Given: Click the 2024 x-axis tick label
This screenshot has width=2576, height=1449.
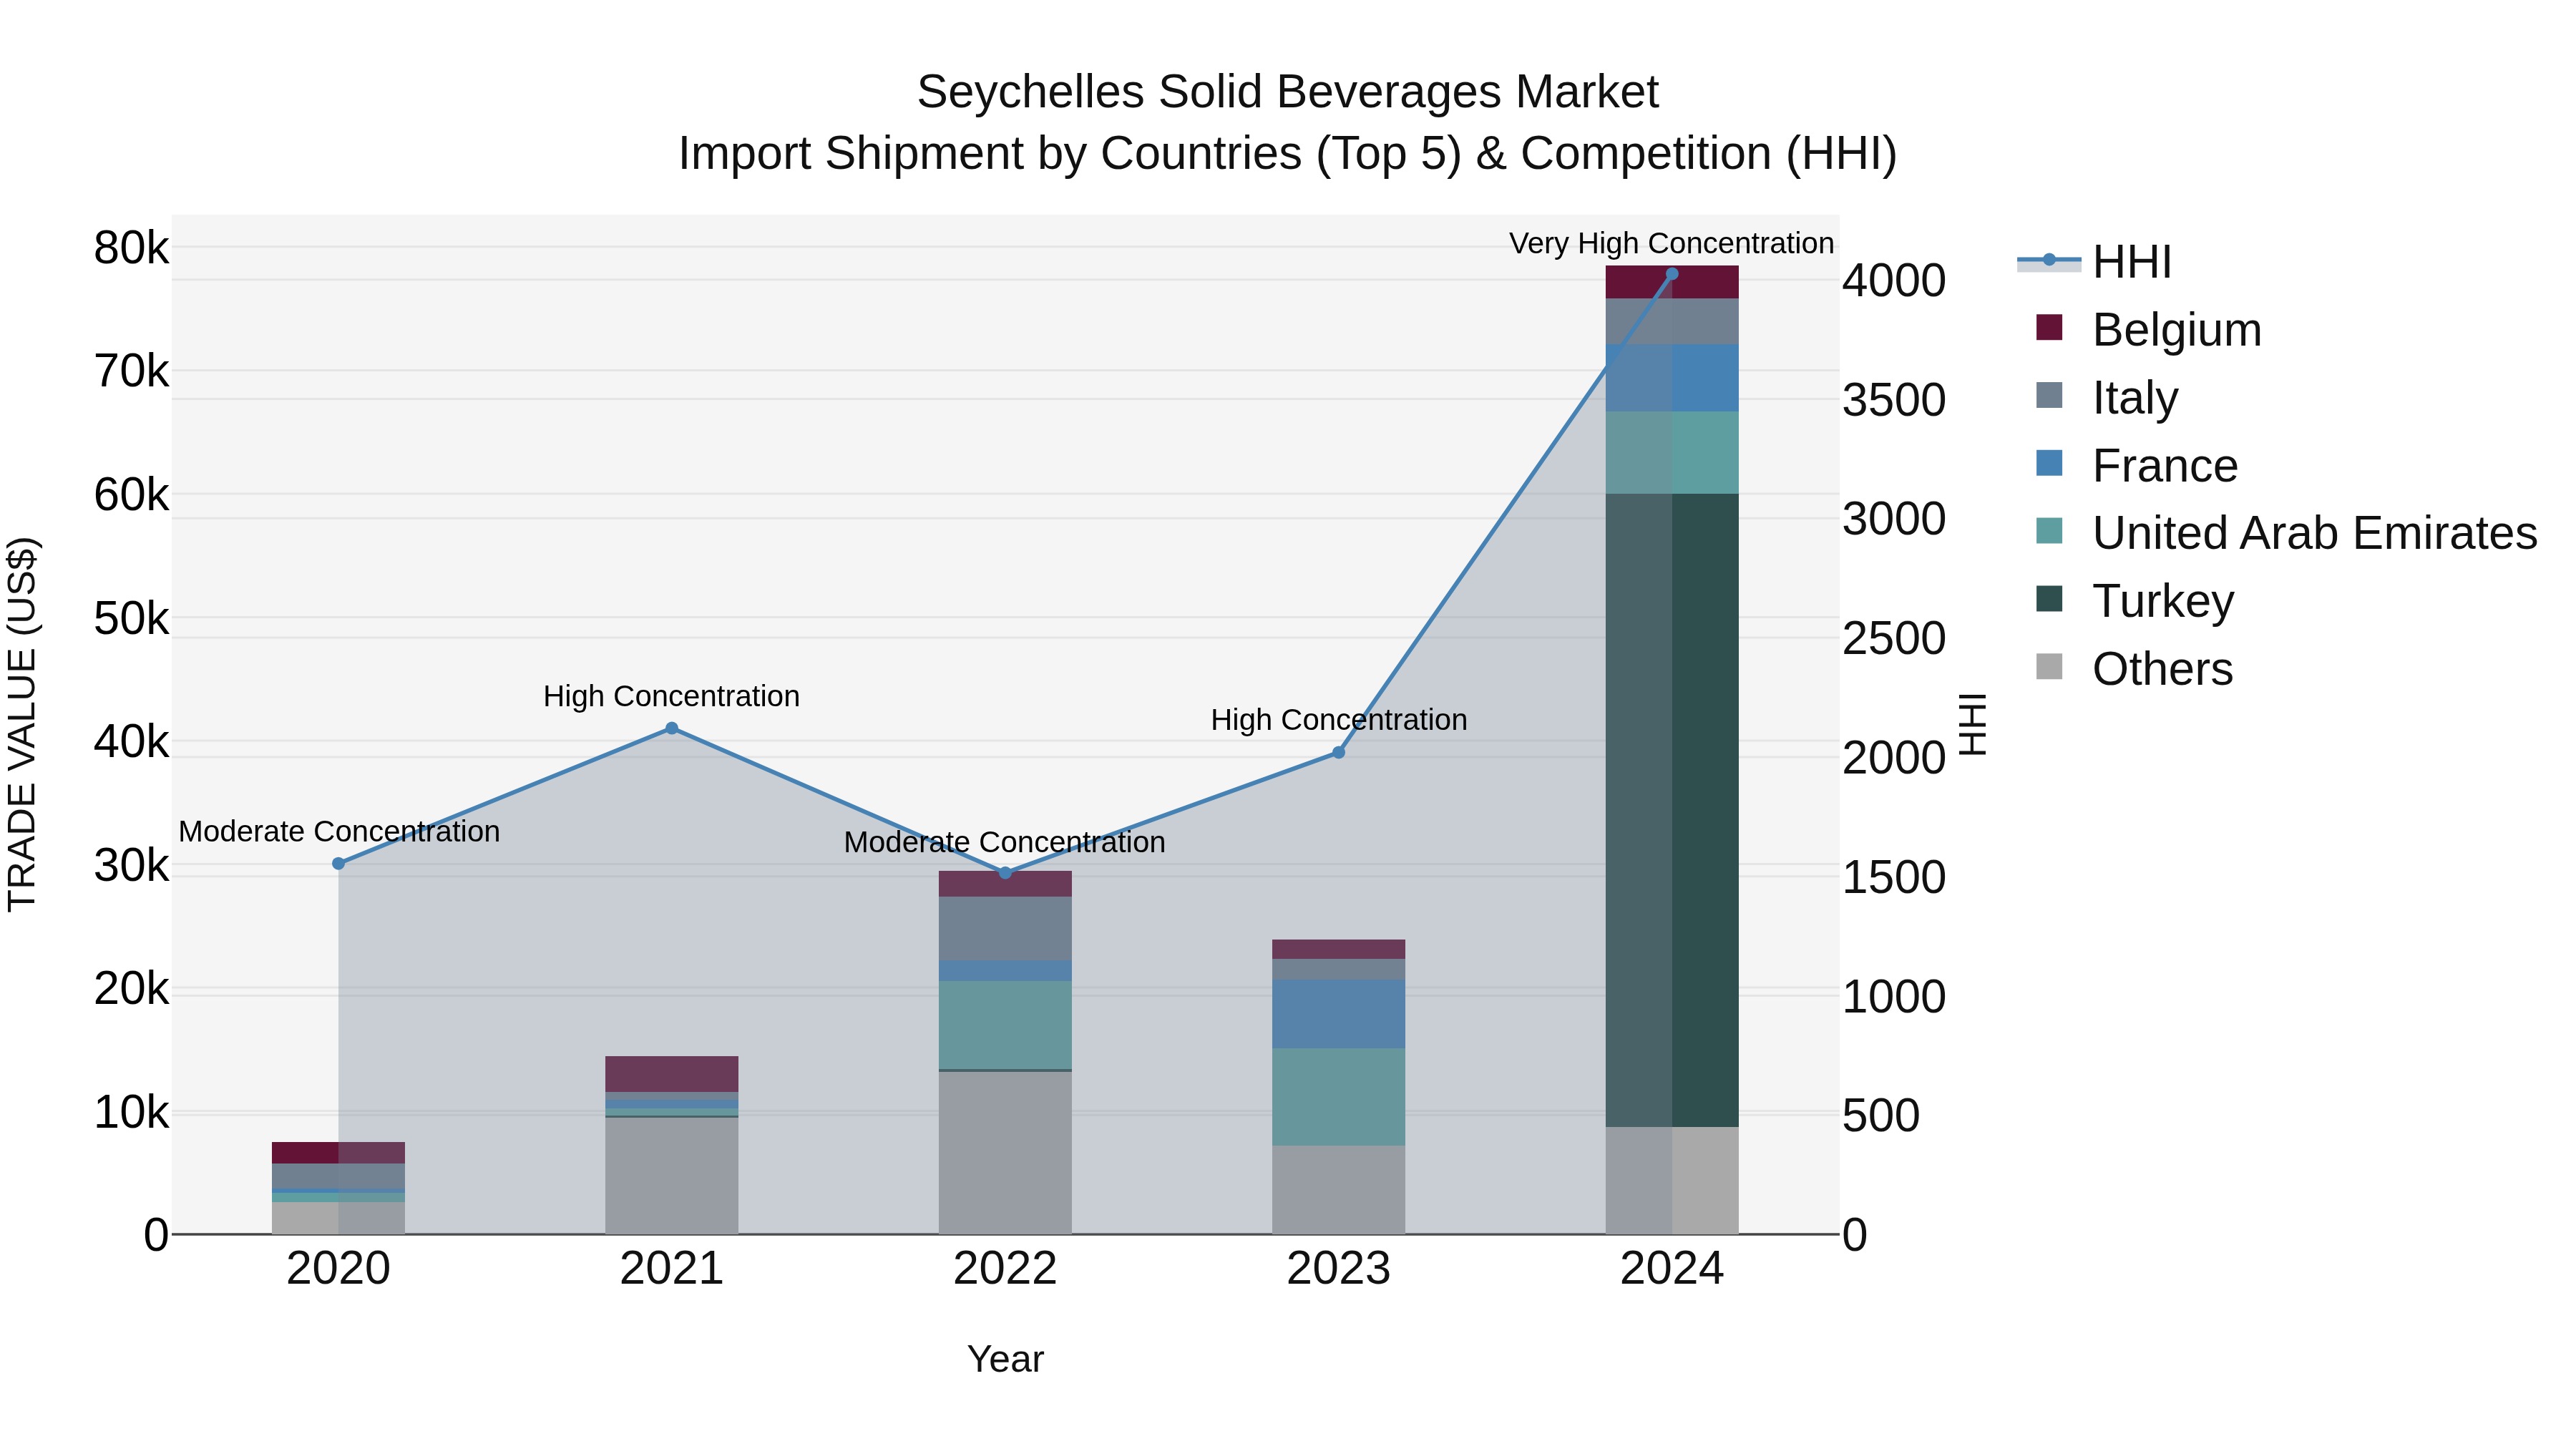Looking at the screenshot, I should coord(1672,1269).
